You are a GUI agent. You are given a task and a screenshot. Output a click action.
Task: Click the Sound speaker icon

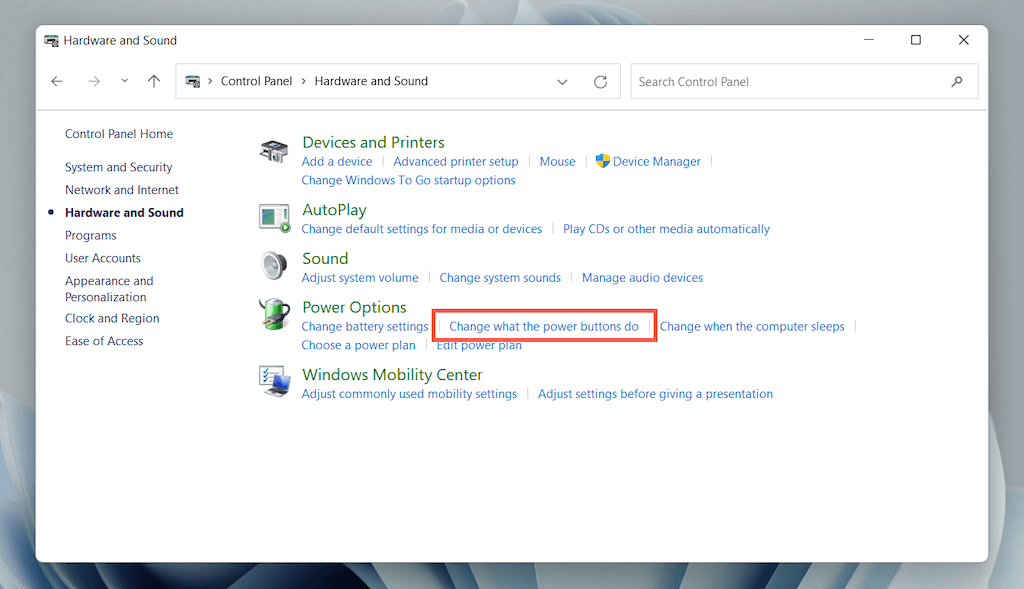coord(274,266)
